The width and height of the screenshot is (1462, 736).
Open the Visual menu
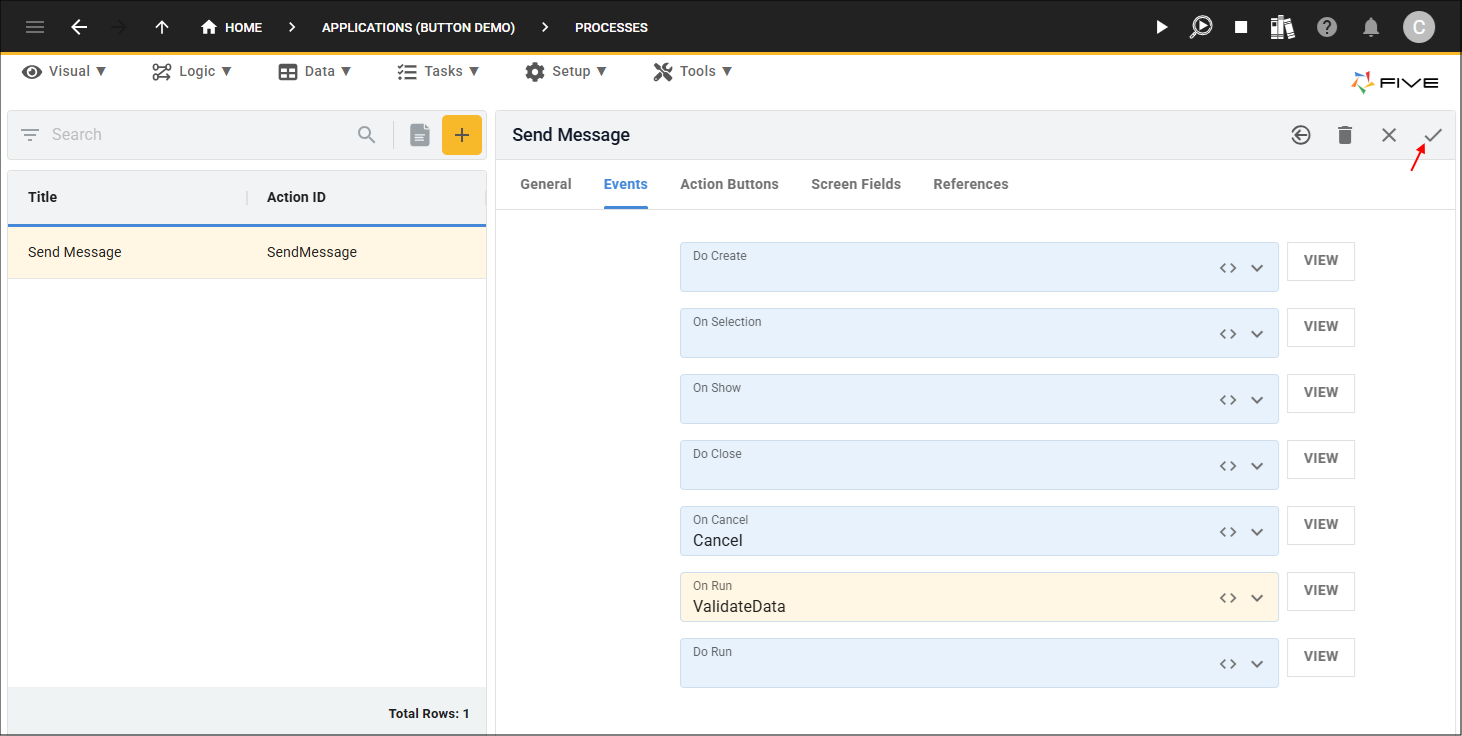click(64, 71)
